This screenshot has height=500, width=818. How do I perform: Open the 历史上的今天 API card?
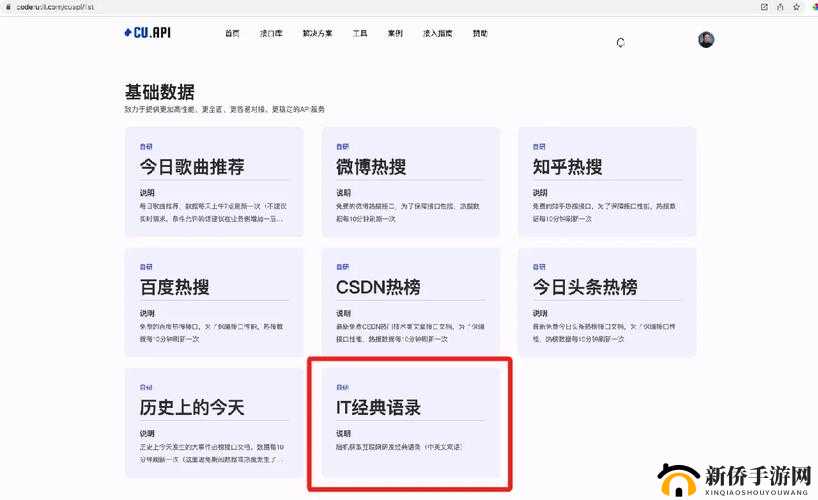coord(214,423)
